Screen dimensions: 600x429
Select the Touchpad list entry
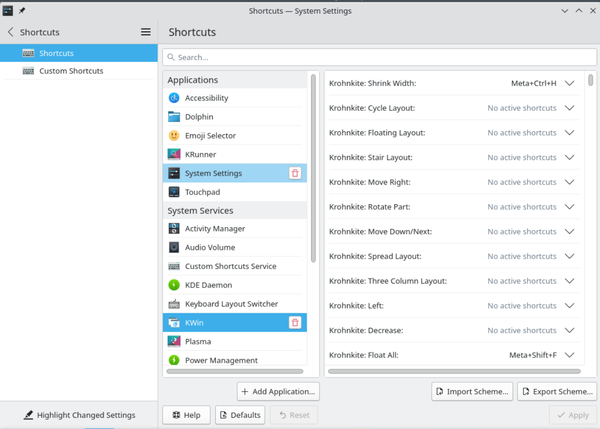[x=235, y=192]
